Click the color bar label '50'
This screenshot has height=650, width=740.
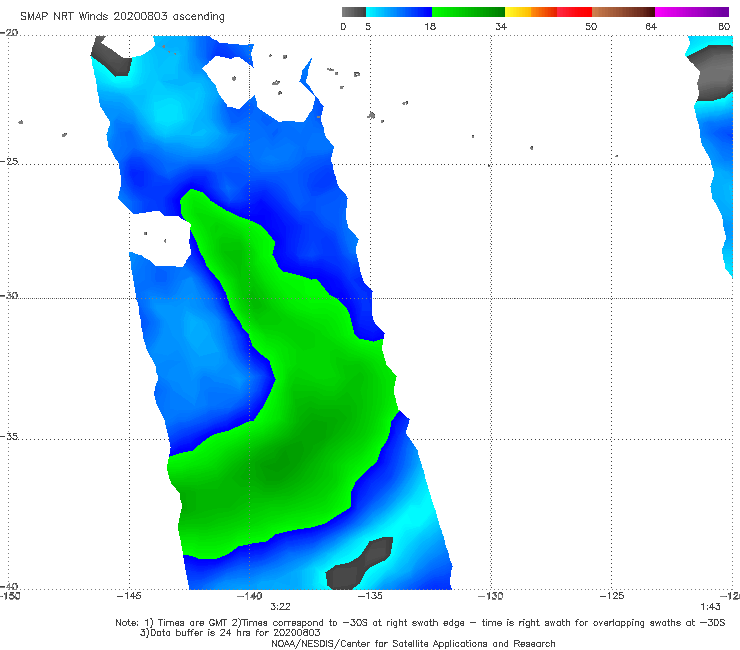click(591, 26)
